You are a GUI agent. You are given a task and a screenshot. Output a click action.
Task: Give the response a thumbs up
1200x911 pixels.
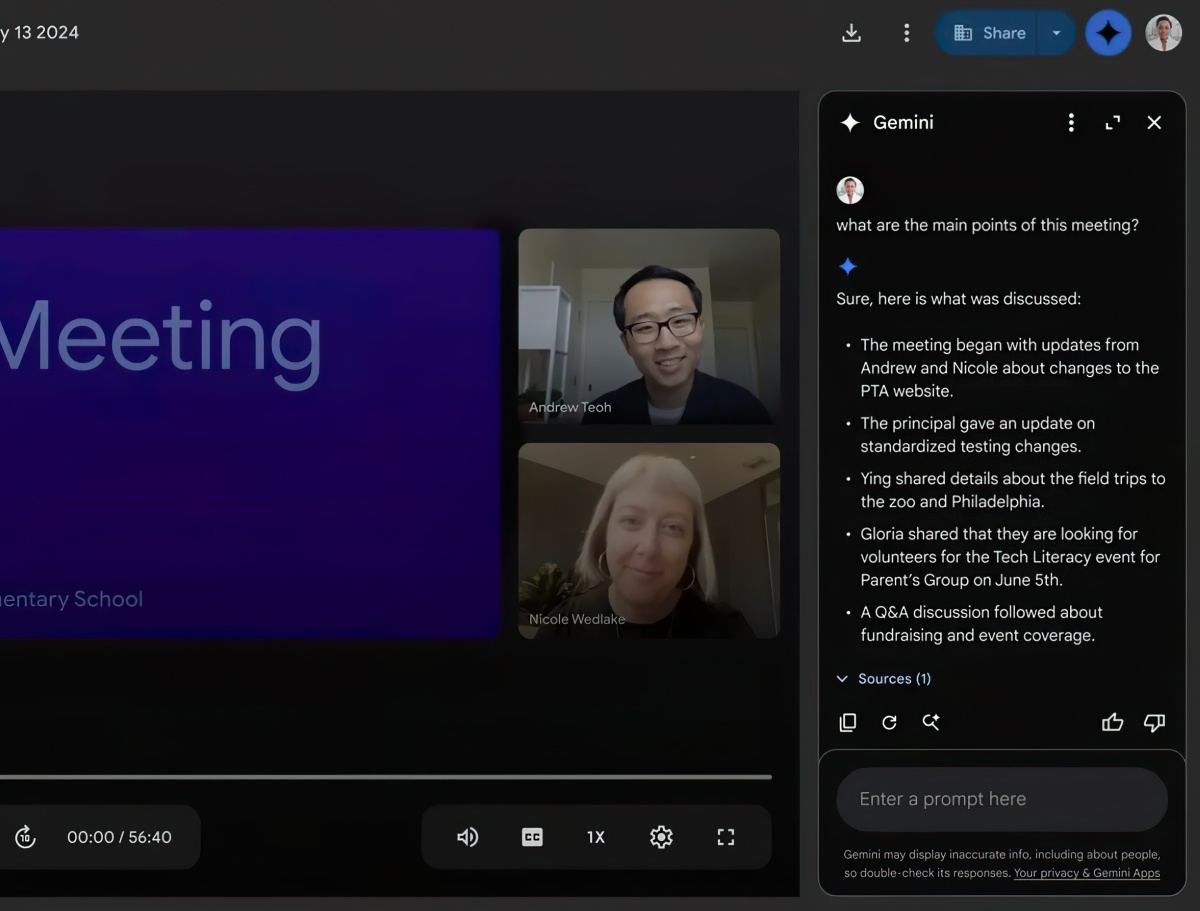tap(1112, 722)
